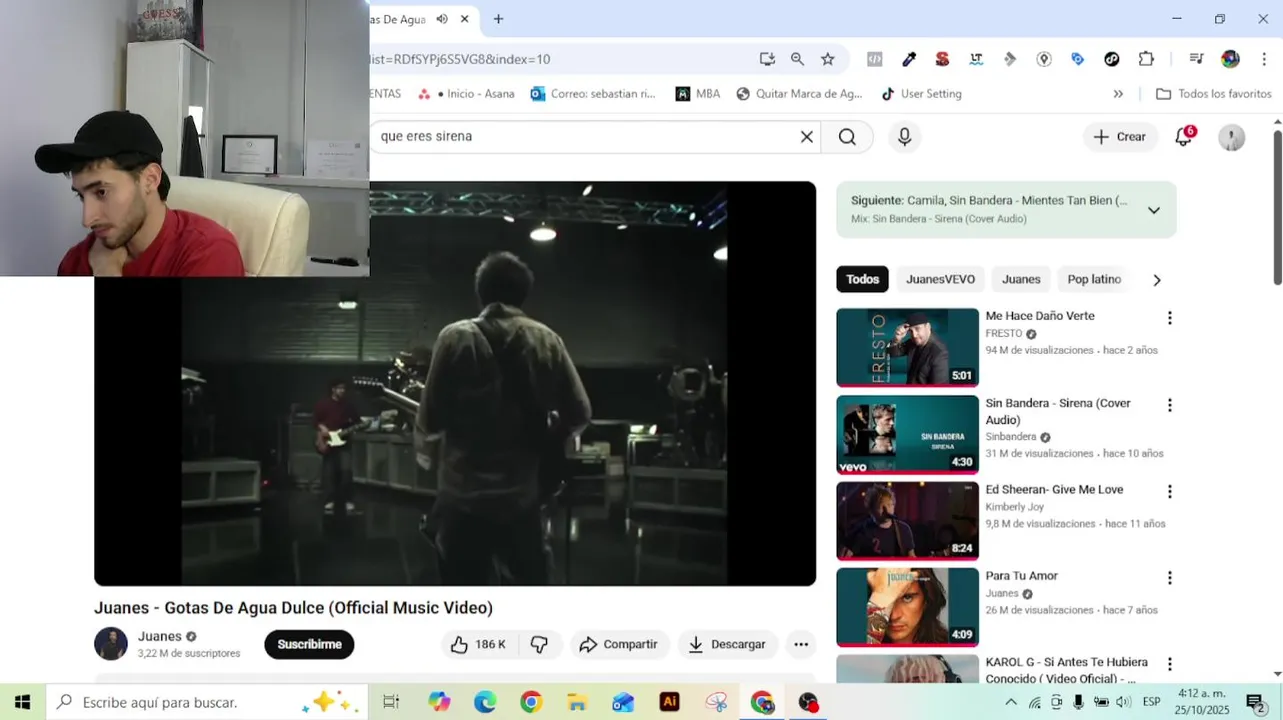Open the code brackets extension icon
The width and height of the screenshot is (1283, 720).
tap(874, 59)
